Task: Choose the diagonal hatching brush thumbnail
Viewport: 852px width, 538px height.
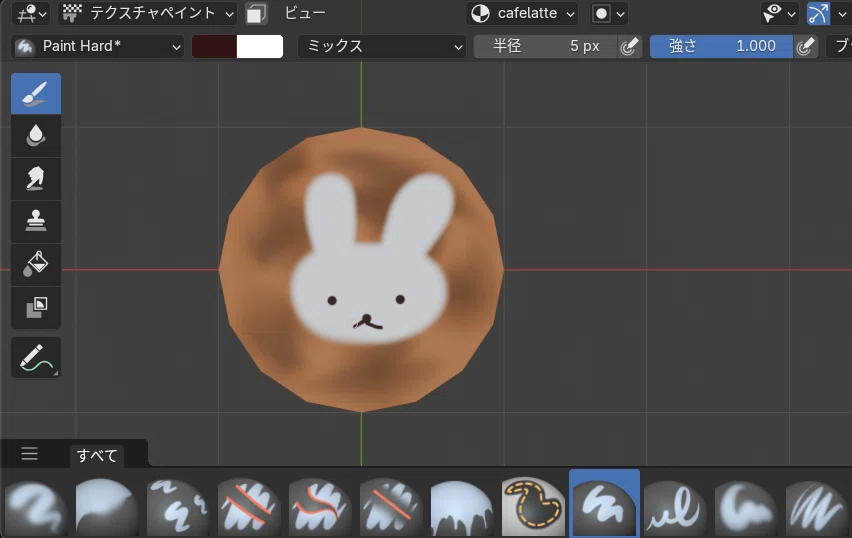Action: [817, 508]
